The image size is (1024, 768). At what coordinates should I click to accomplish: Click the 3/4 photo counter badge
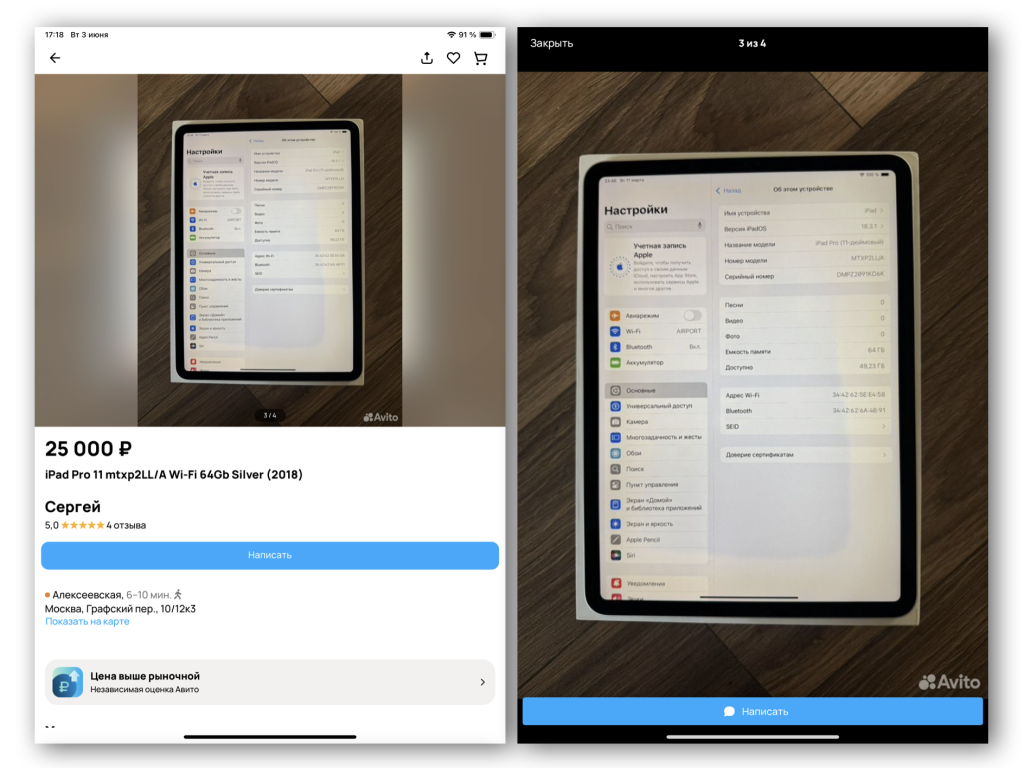point(270,415)
